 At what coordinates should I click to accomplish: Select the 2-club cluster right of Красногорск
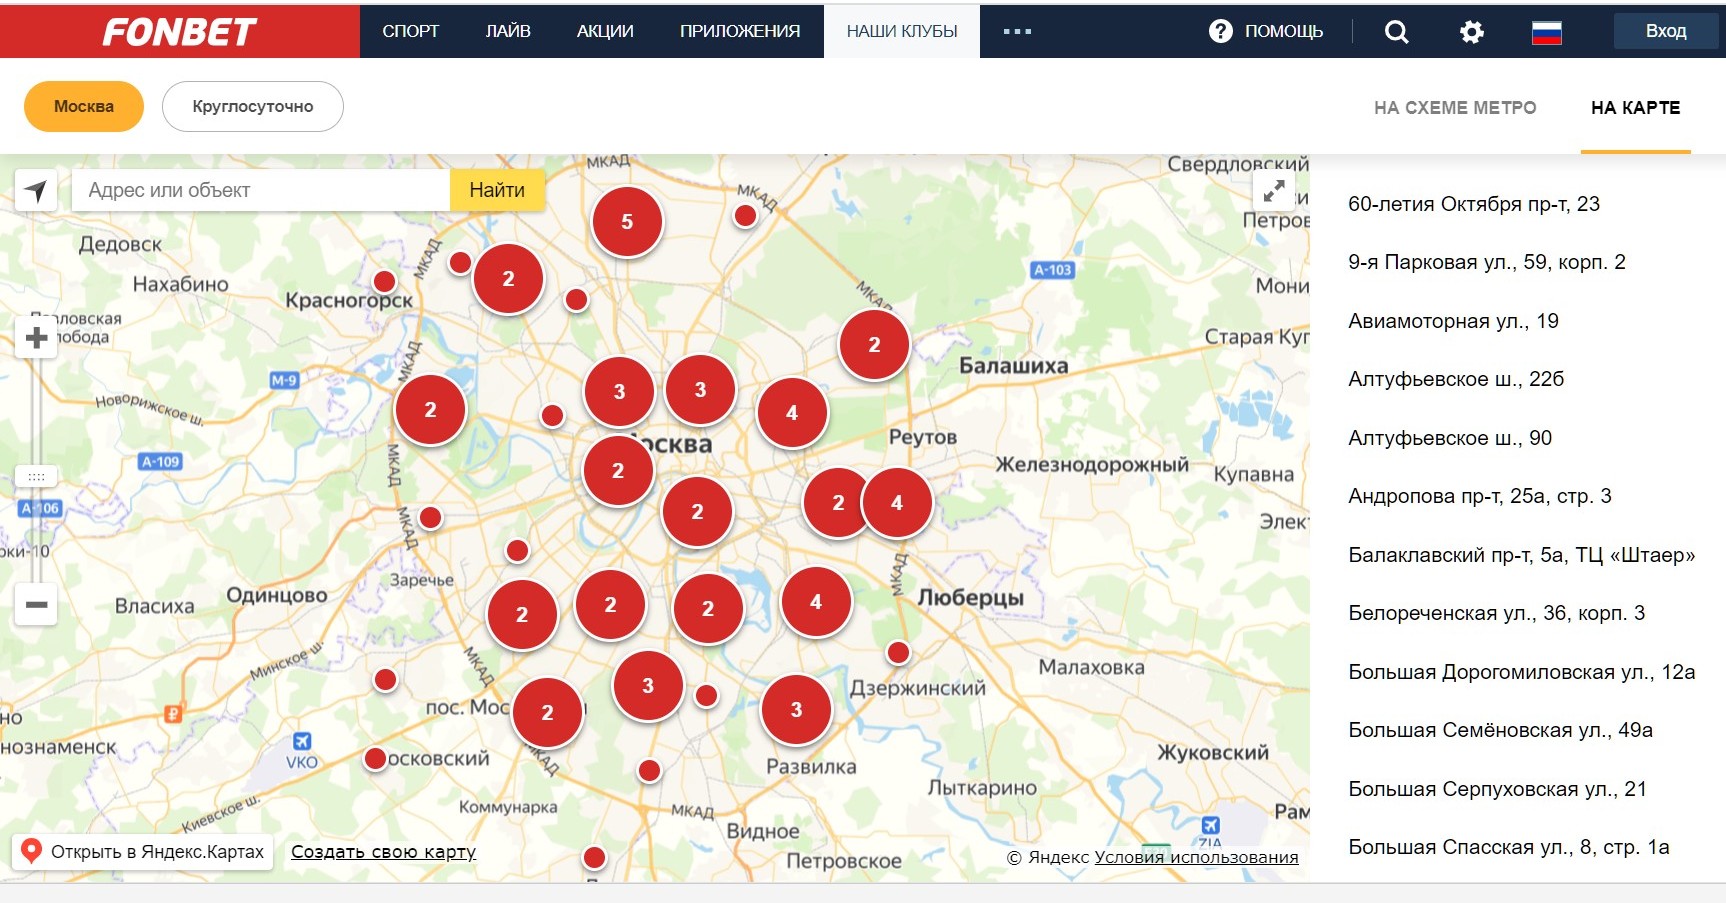coord(508,279)
